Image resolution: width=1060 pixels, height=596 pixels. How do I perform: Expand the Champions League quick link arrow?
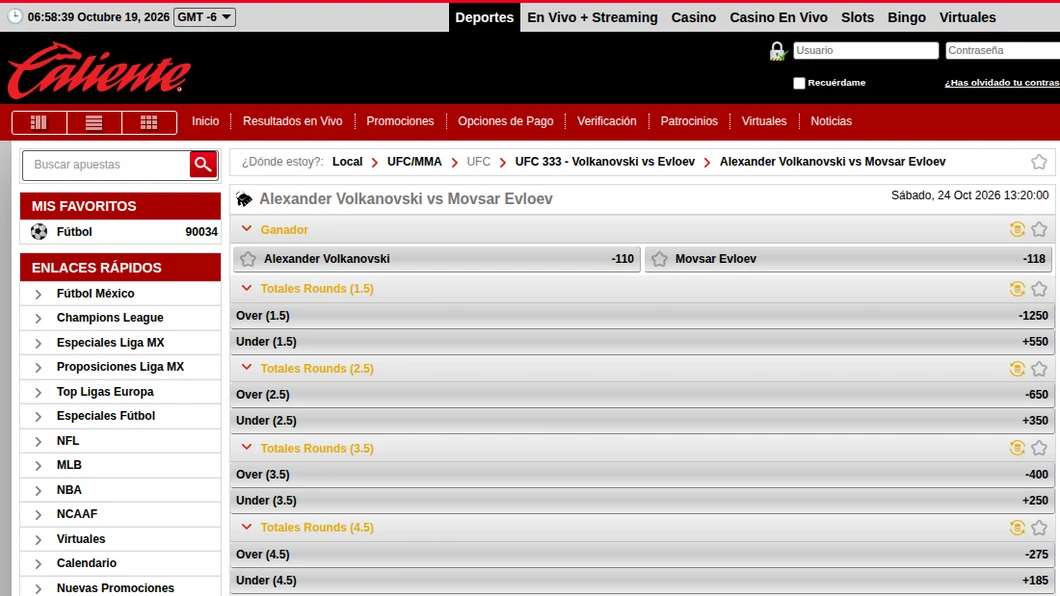[x=39, y=318]
